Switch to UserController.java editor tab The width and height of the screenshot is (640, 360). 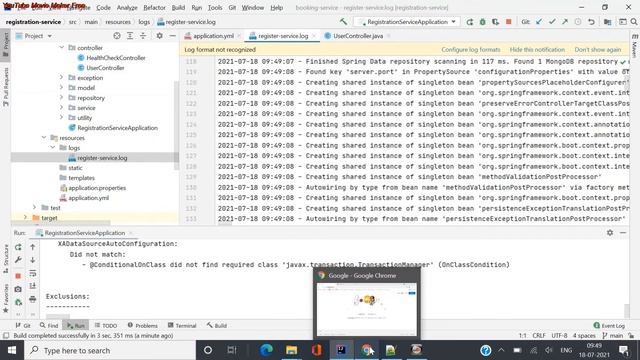click(358, 36)
